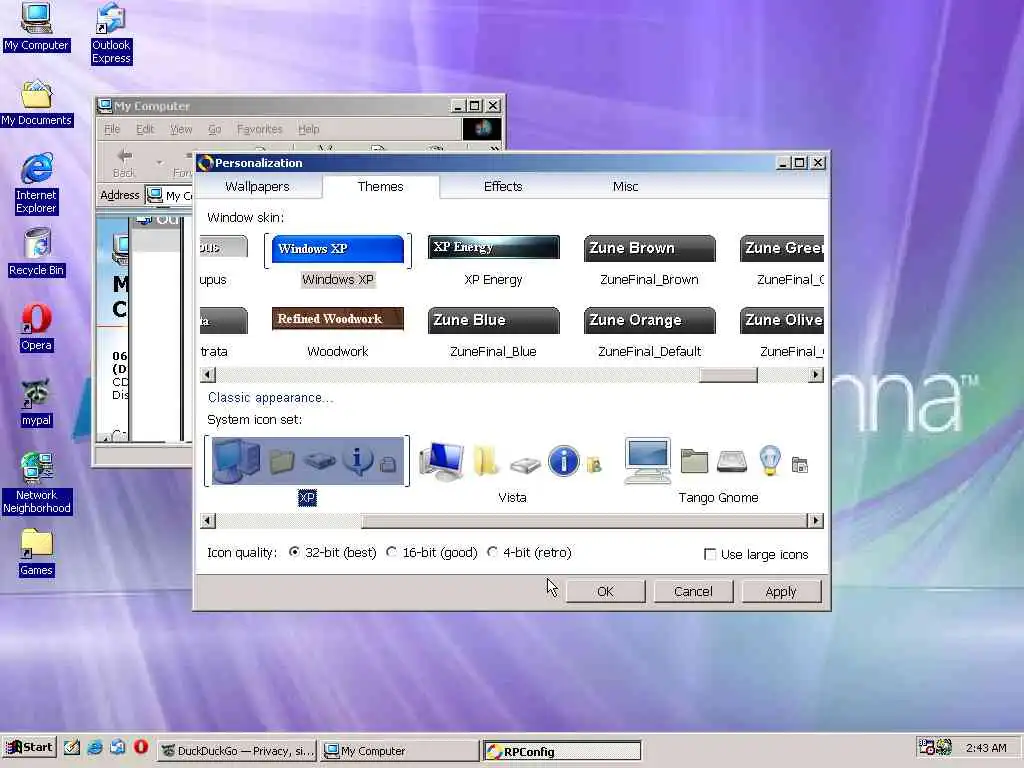Switch to the Misc tab

625,187
